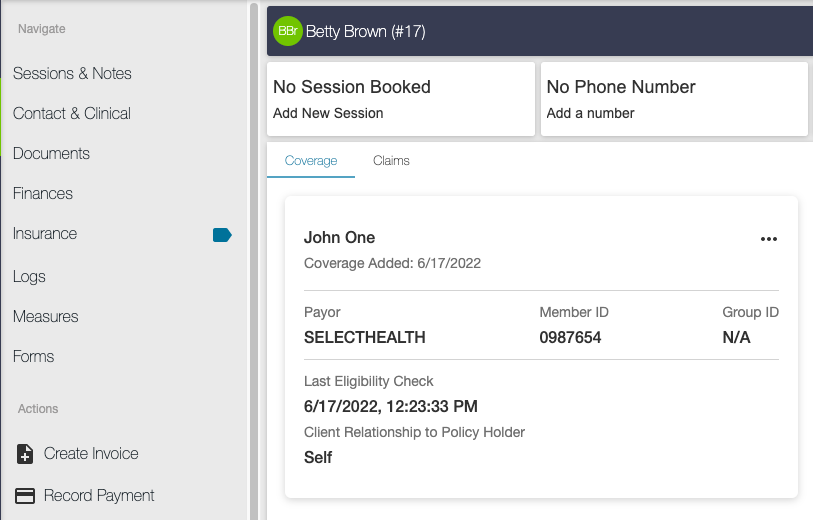Click the Create Invoice document icon
Image resolution: width=813 pixels, height=520 pixels.
pos(26,454)
